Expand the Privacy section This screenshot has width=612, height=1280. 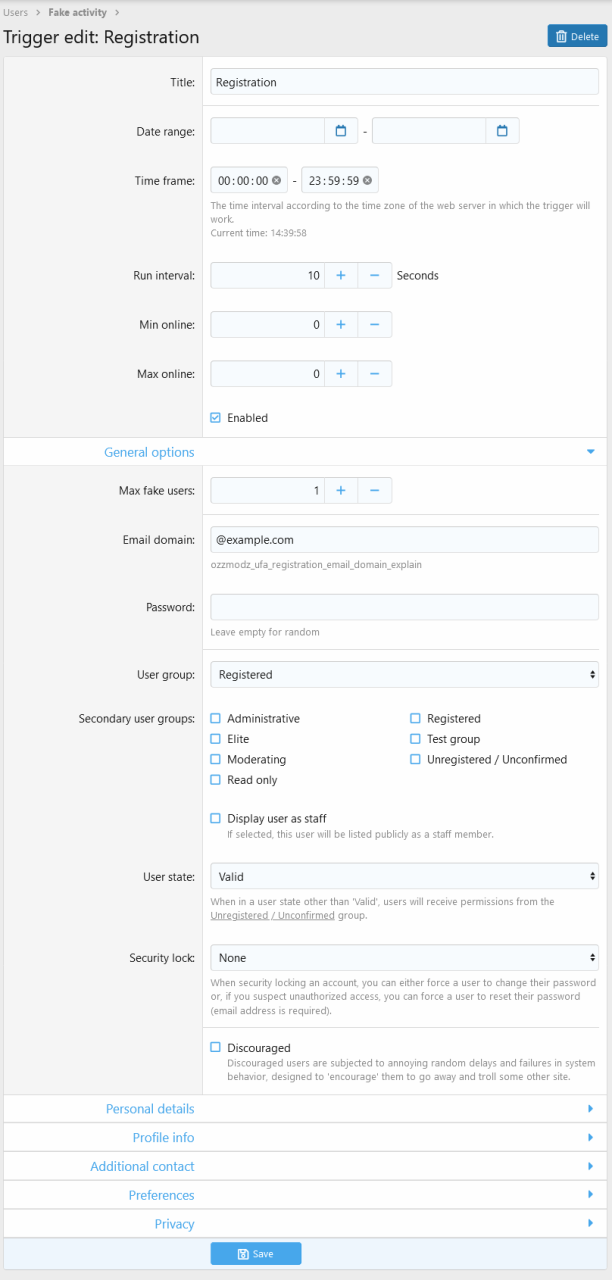(x=174, y=1224)
